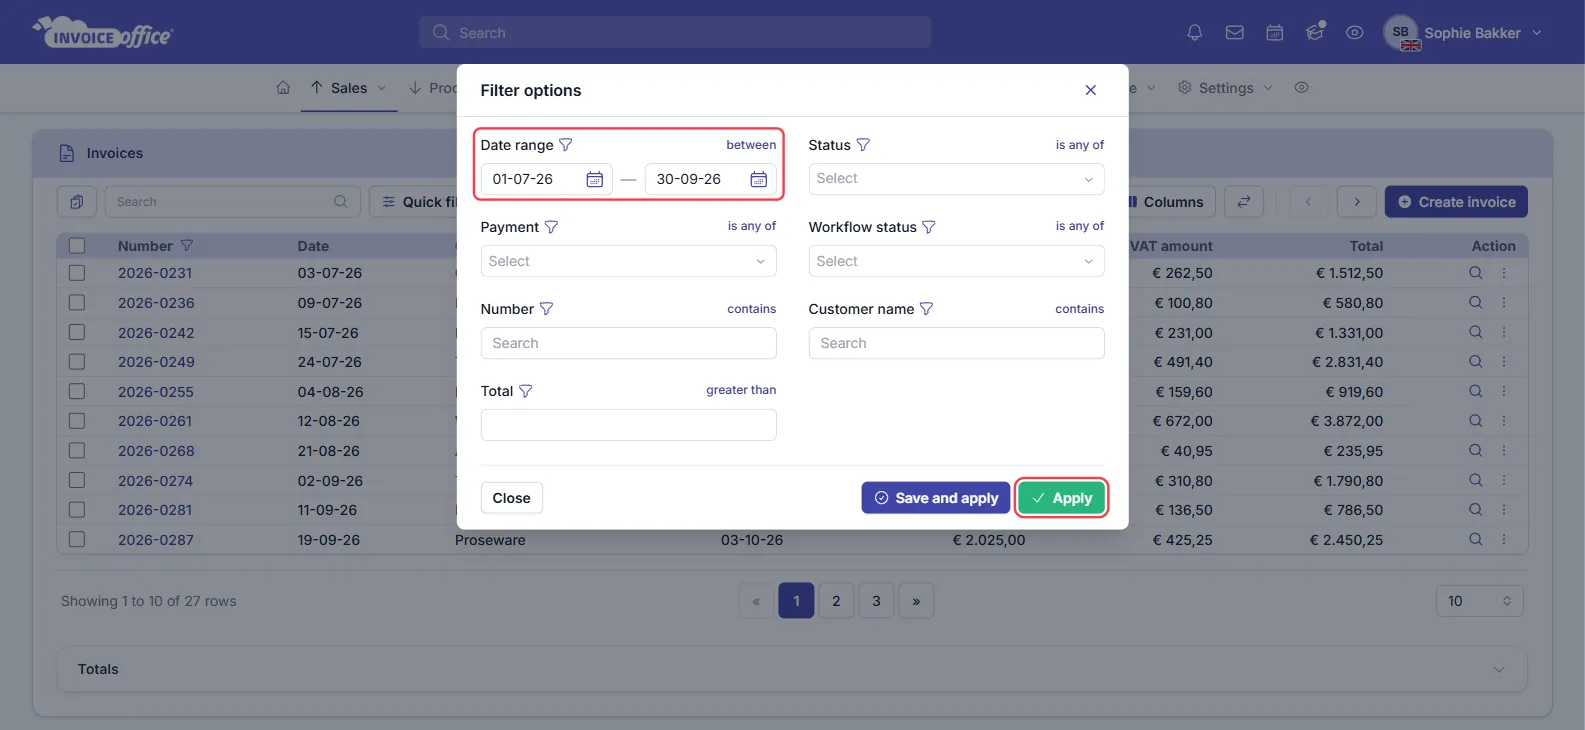Image resolution: width=1585 pixels, height=730 pixels.
Task: Go to page 2 of invoices
Action: 836,601
